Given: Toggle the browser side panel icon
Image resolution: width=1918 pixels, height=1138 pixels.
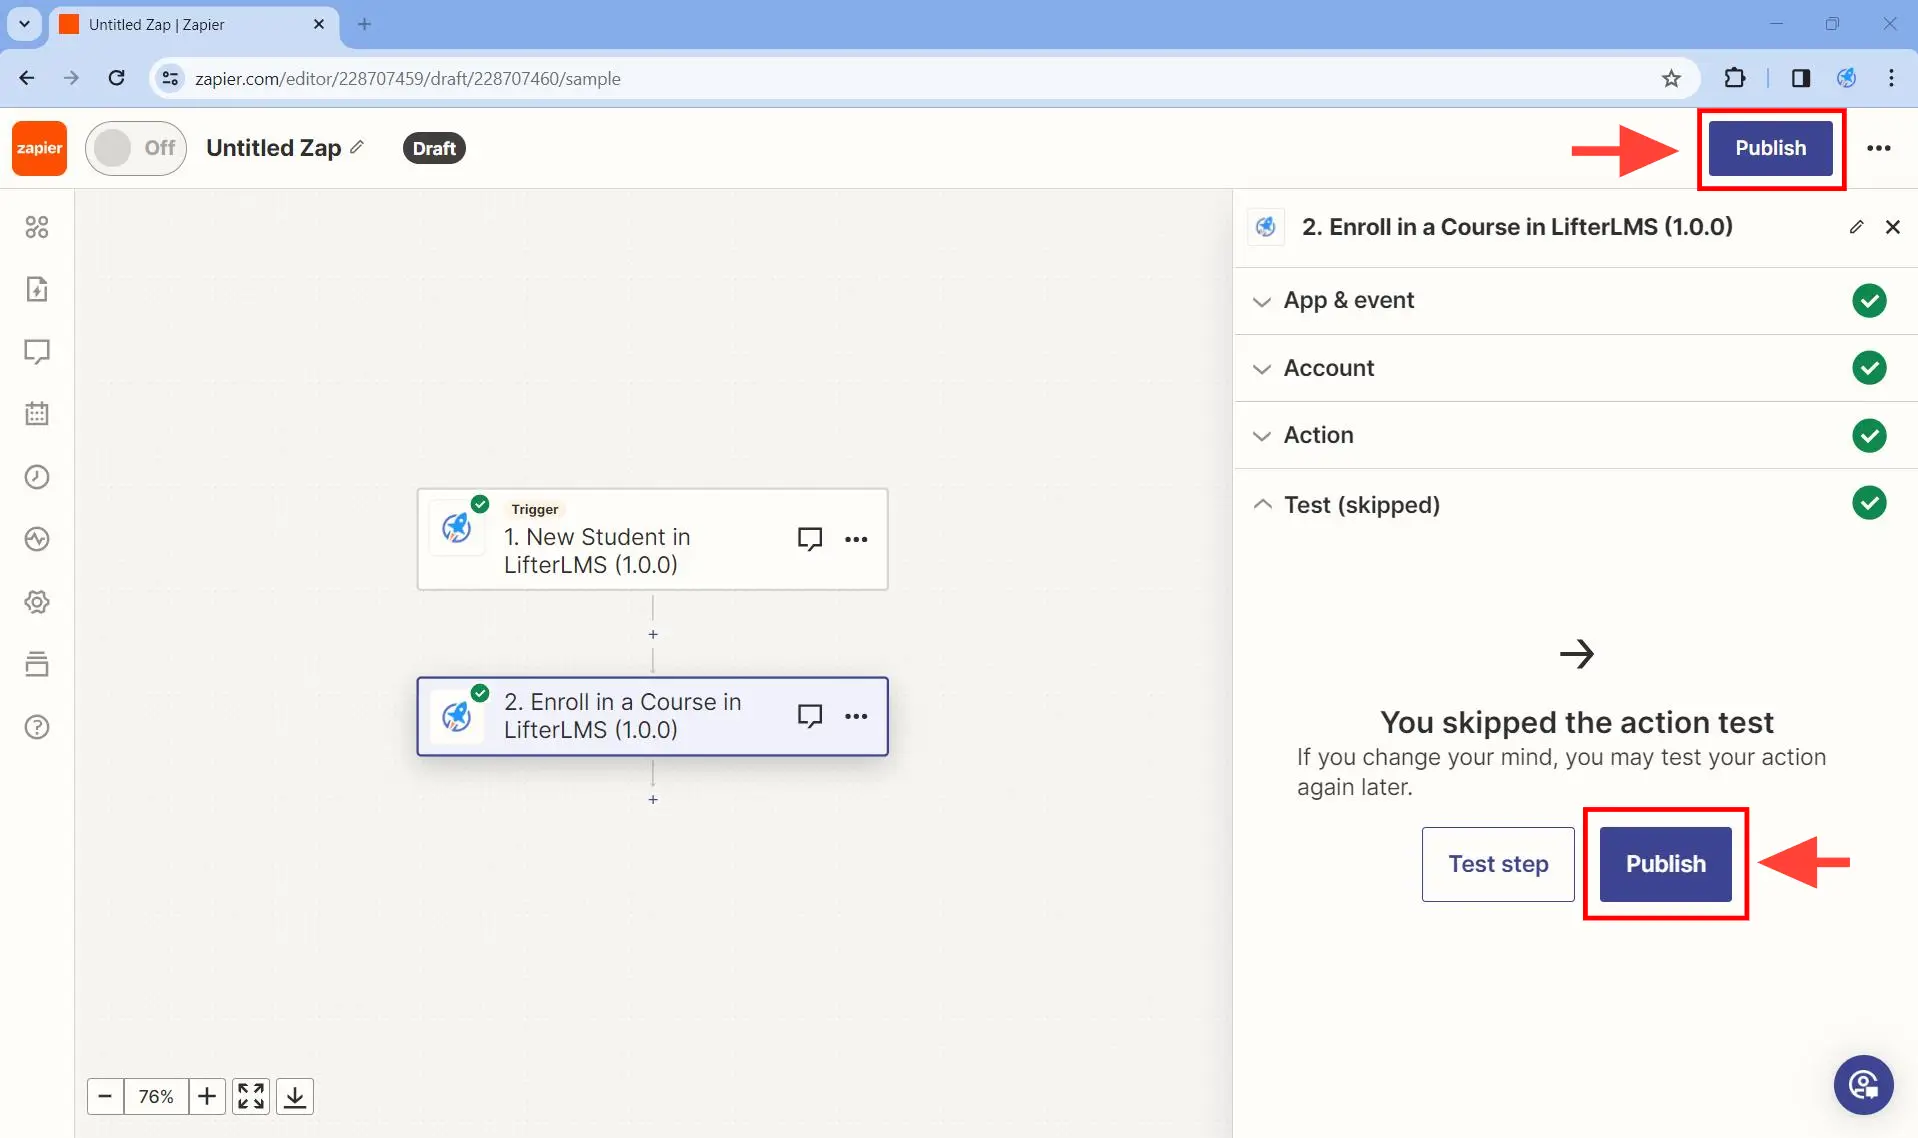Looking at the screenshot, I should (x=1800, y=78).
